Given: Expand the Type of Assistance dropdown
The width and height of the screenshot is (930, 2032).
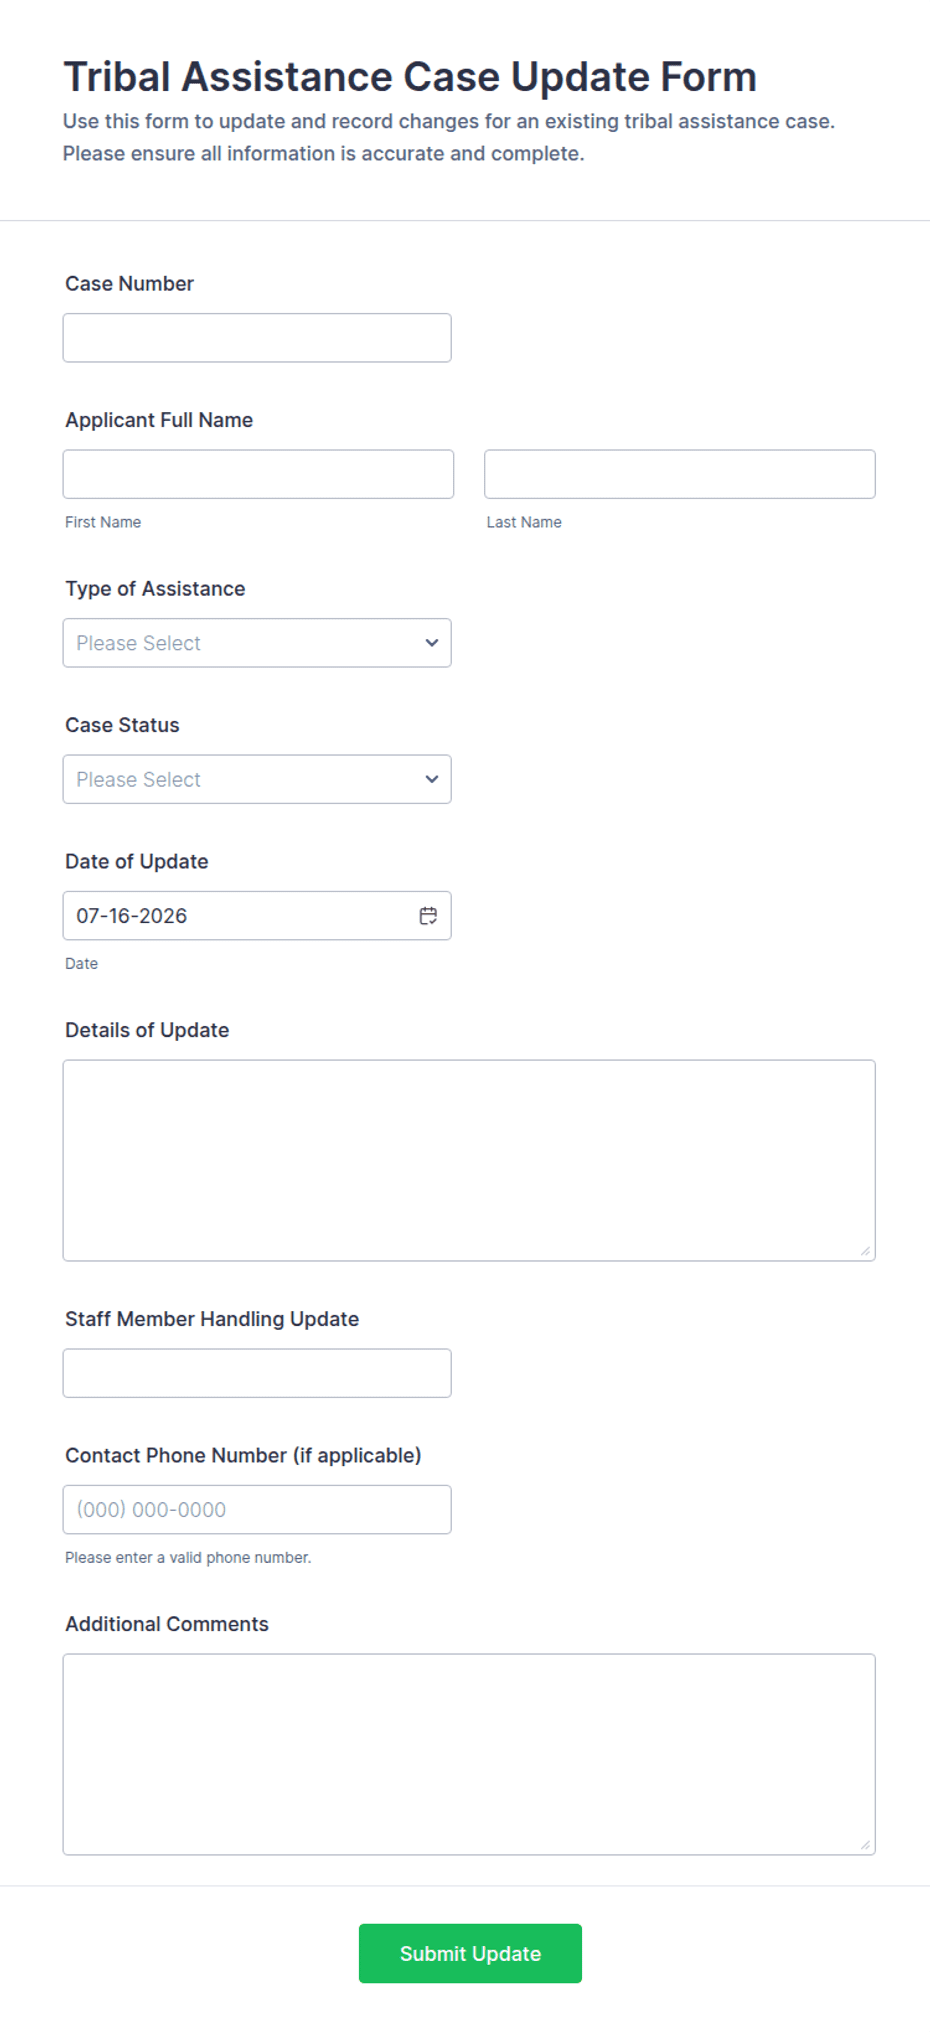Looking at the screenshot, I should (x=257, y=643).
